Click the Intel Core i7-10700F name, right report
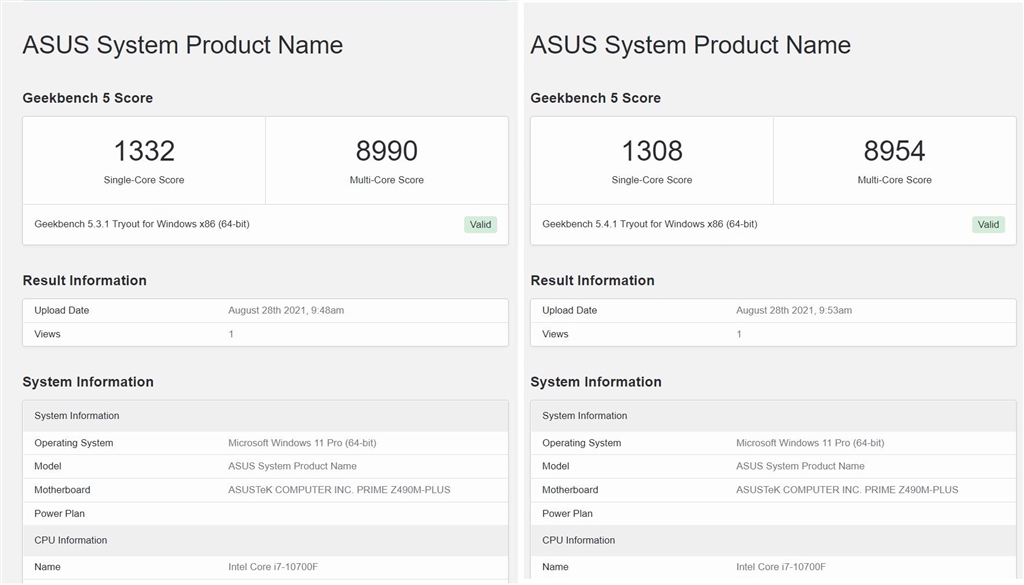 point(781,567)
